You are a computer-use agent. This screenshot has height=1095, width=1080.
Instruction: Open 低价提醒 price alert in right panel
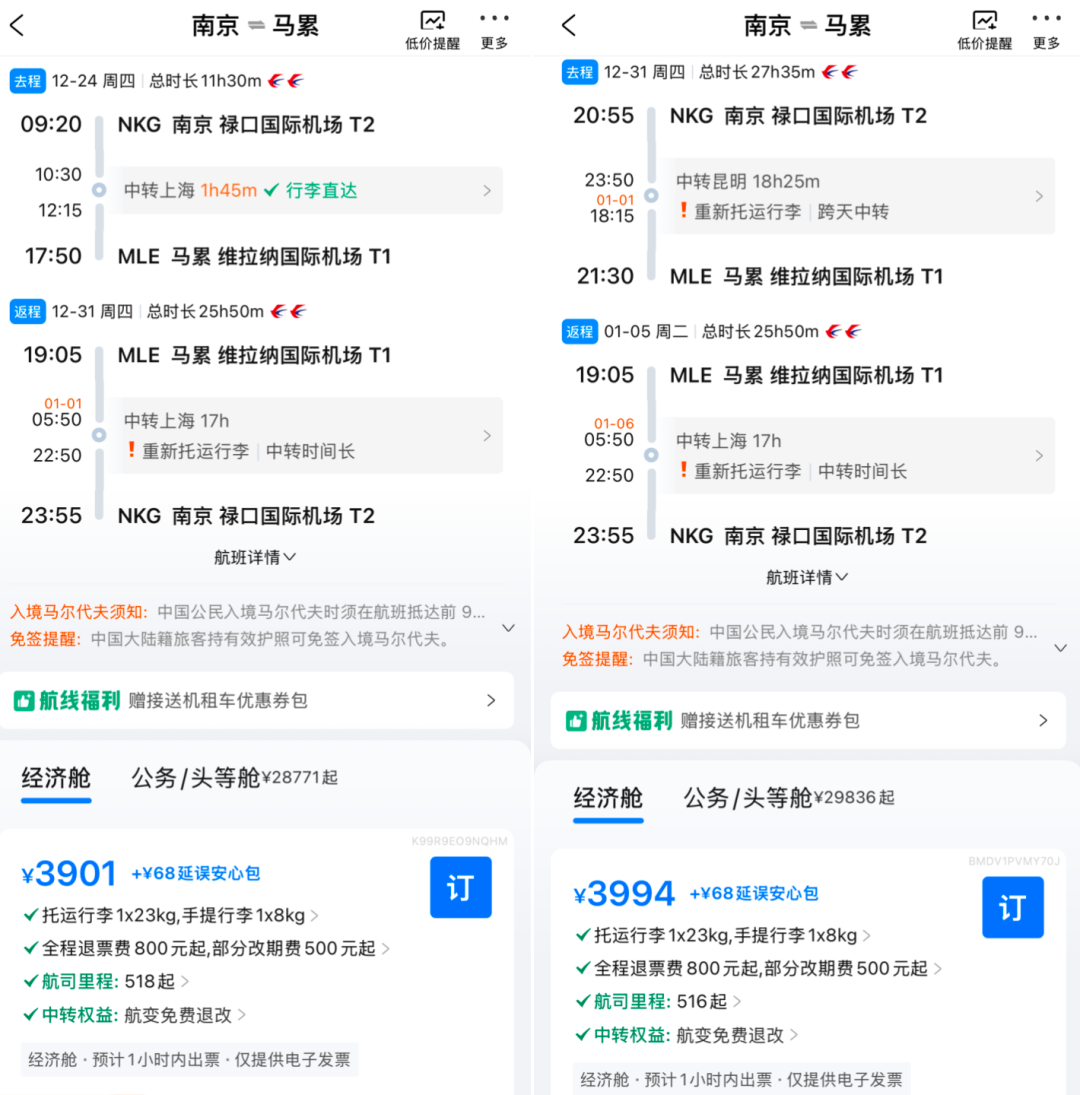point(984,30)
